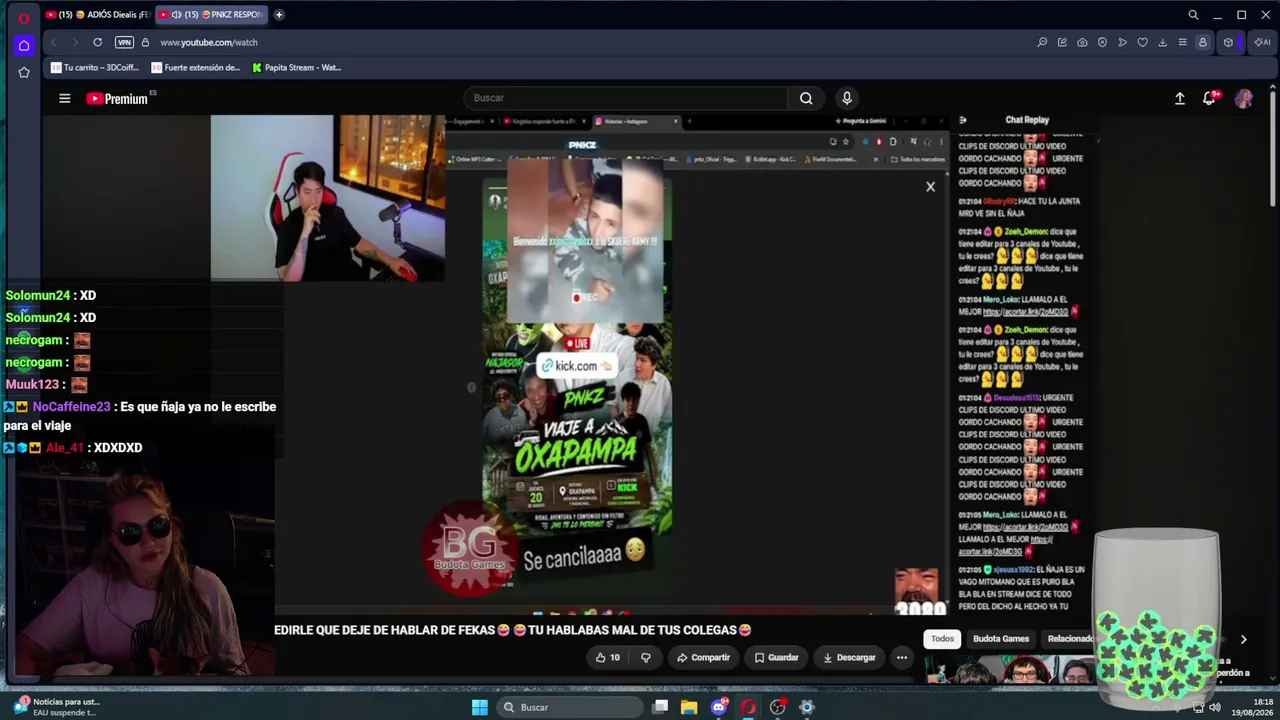Image resolution: width=1280 pixels, height=720 pixels.
Task: Click the YouTube upload arrow icon
Action: [1180, 98]
